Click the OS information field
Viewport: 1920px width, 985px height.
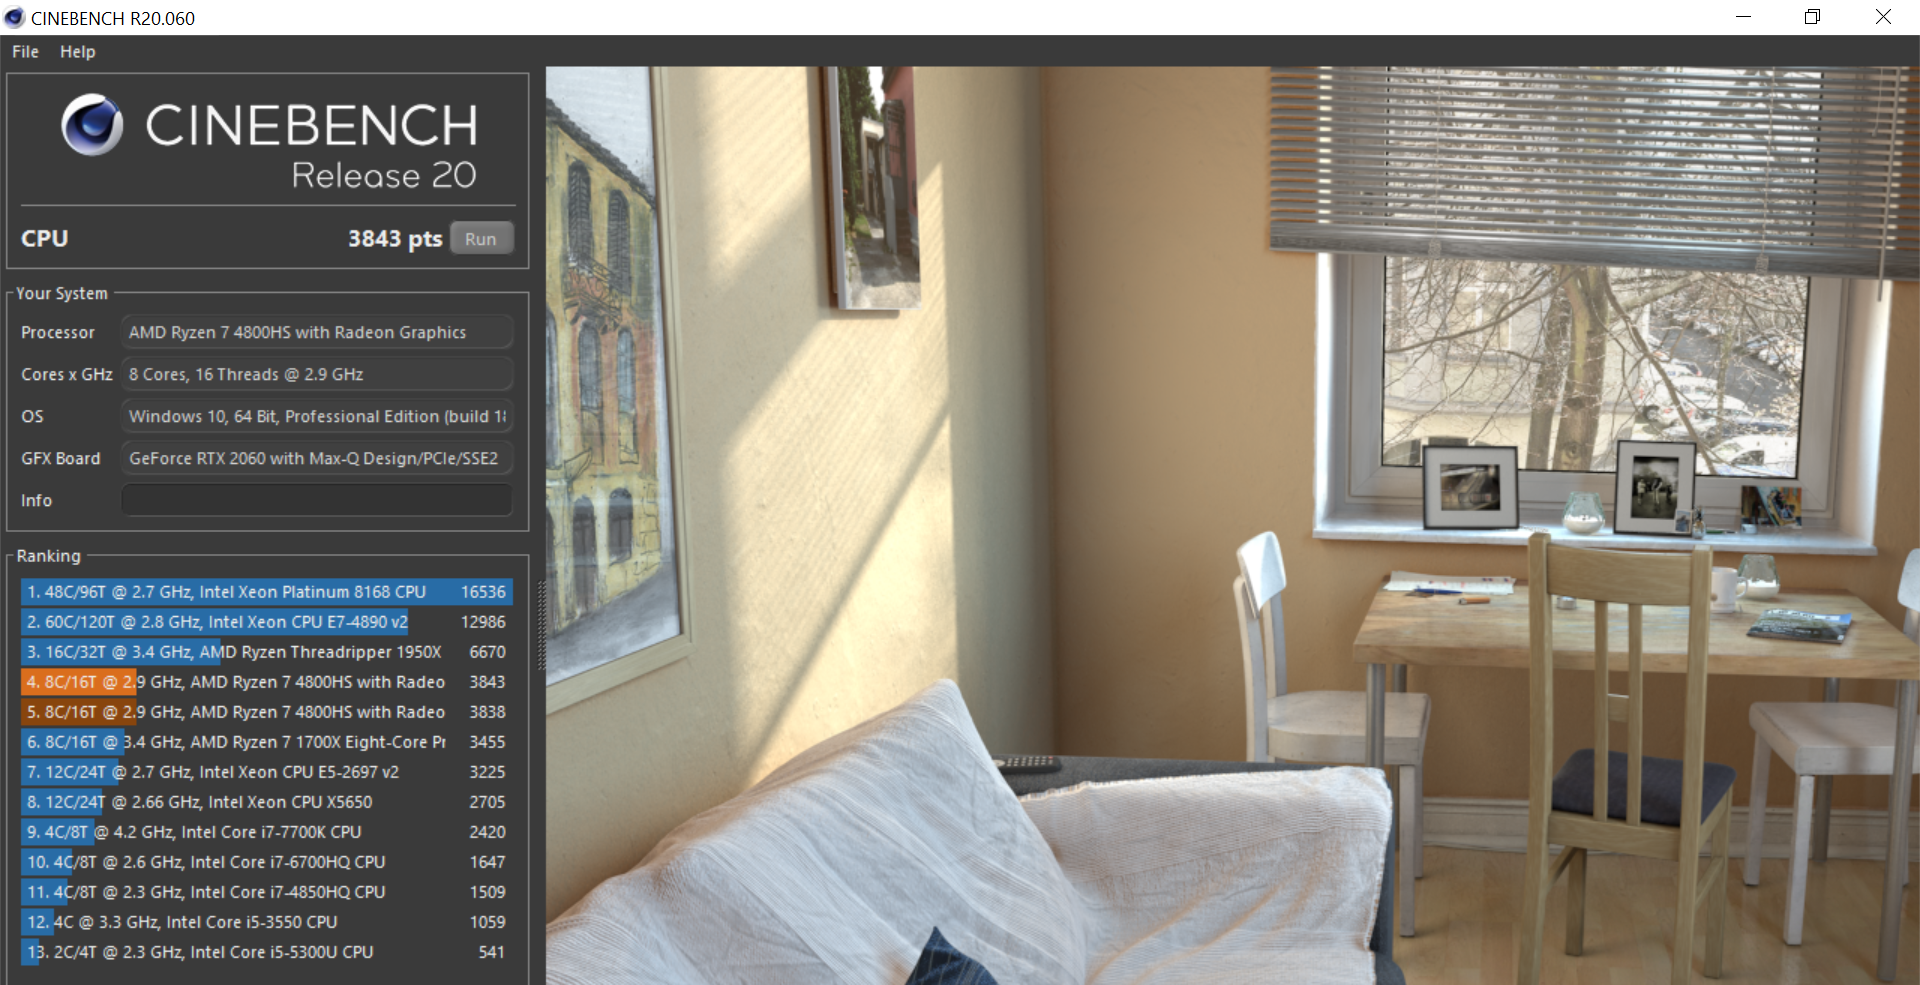pyautogui.click(x=316, y=416)
